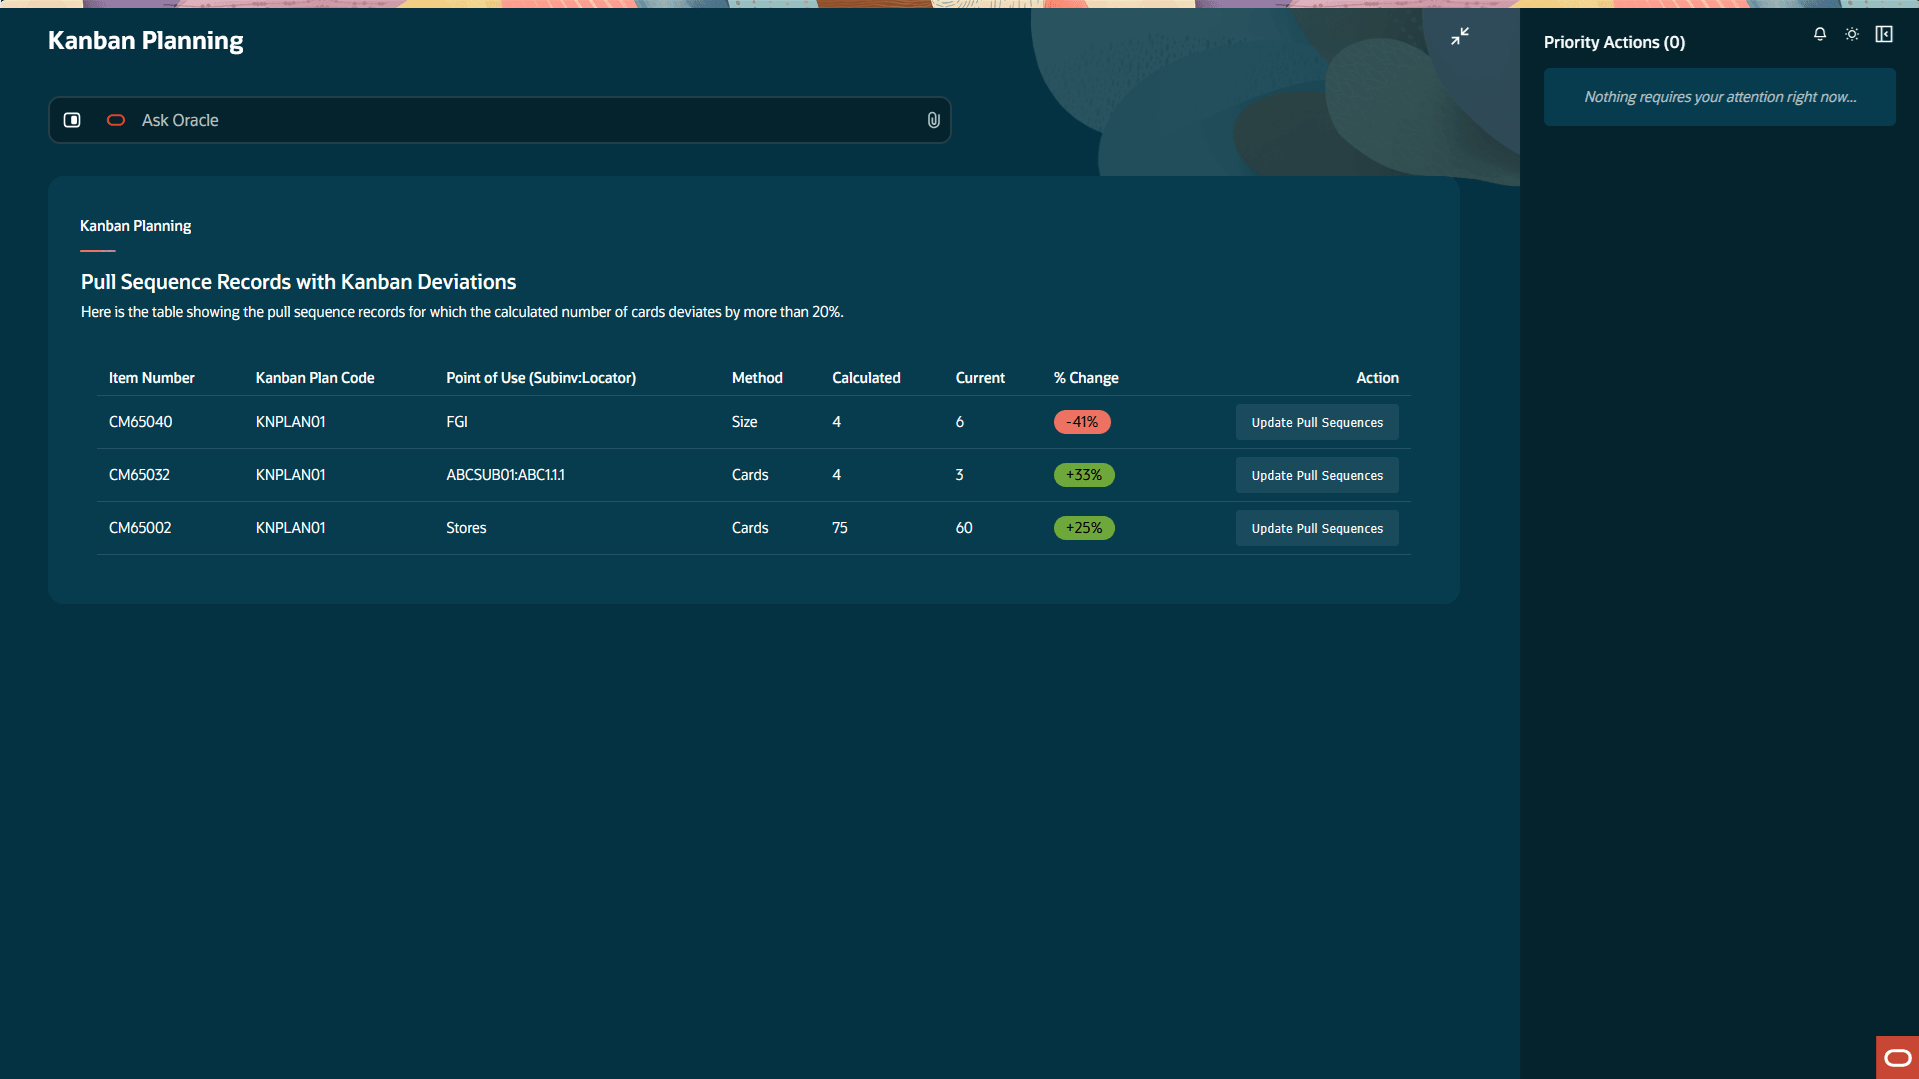
Task: Collapse the Priority Actions side panel icon
Action: click(x=1884, y=34)
